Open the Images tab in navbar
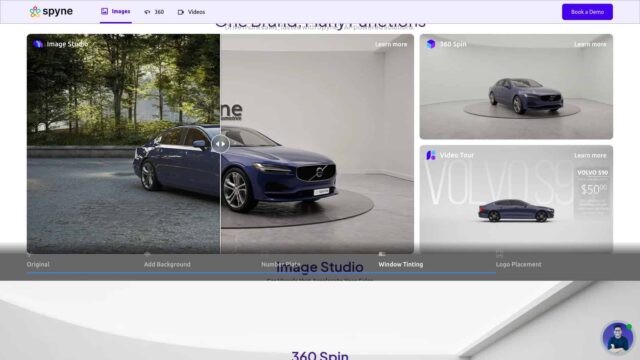This screenshot has height=360, width=640. pyautogui.click(x=116, y=11)
